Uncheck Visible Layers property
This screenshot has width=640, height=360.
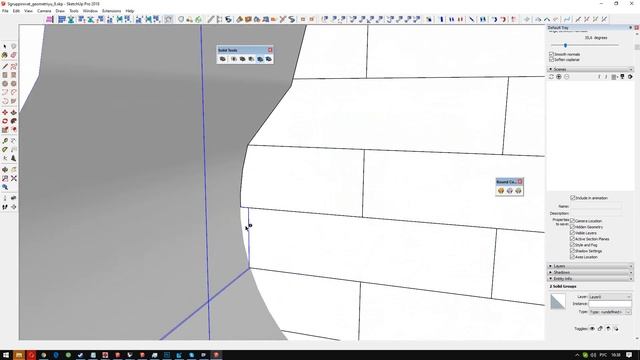pos(572,233)
